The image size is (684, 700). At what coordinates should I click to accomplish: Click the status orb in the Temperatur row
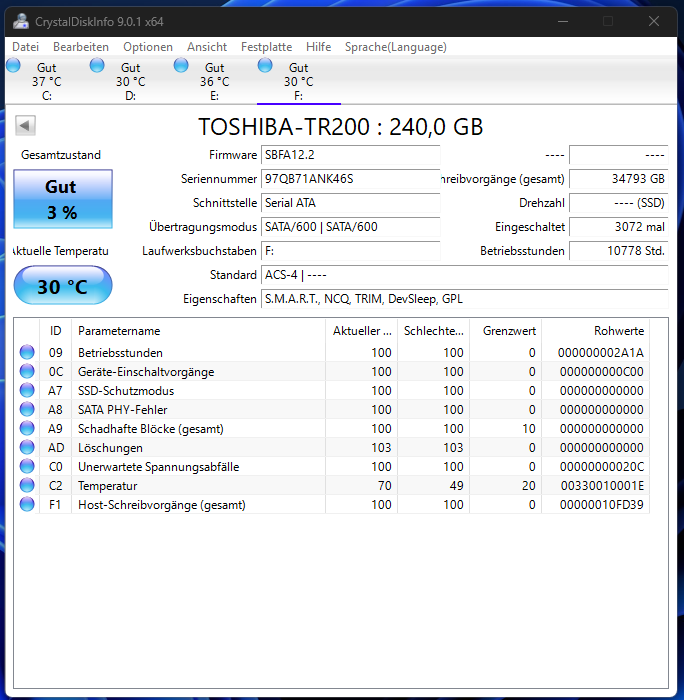[27, 485]
